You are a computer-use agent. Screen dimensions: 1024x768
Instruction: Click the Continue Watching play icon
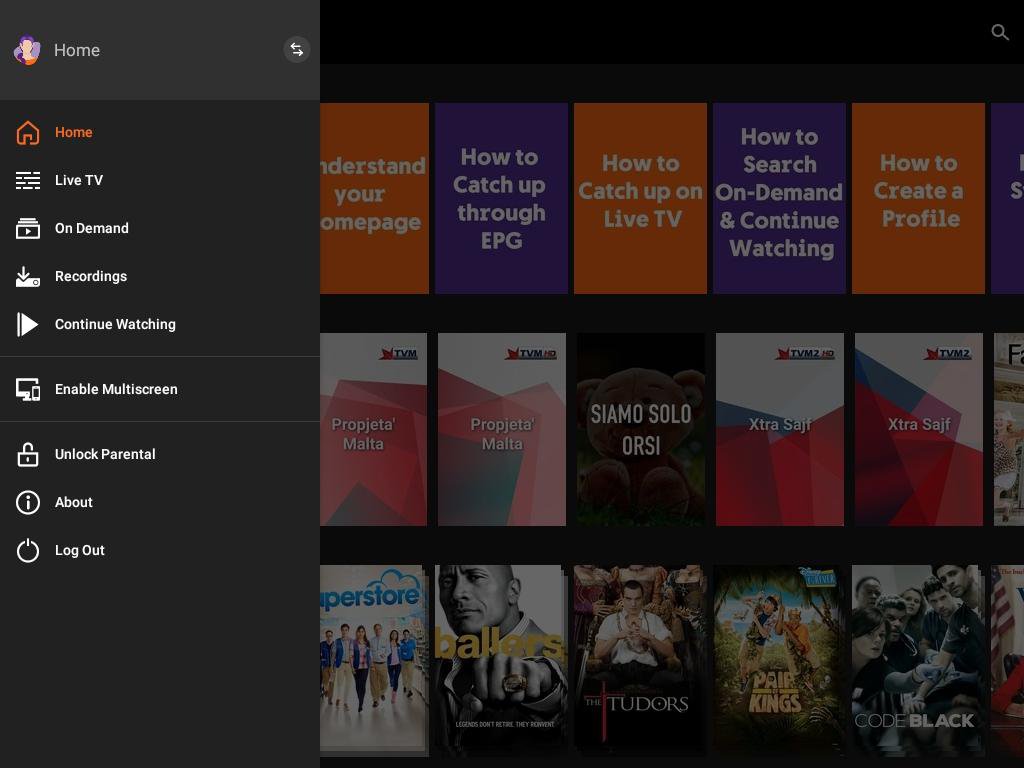tap(27, 325)
